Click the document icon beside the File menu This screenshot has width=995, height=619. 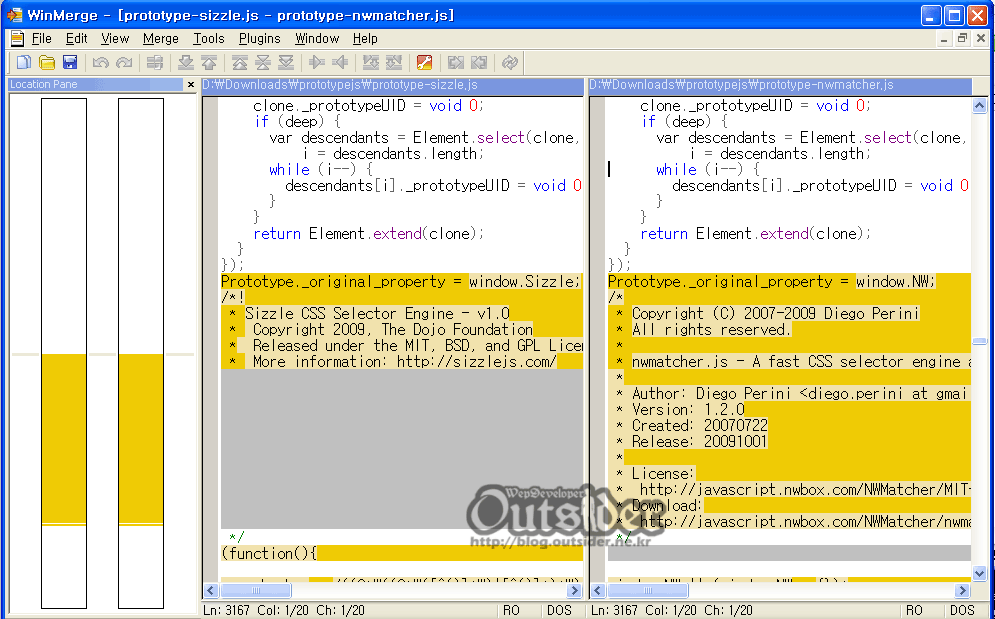(17, 39)
